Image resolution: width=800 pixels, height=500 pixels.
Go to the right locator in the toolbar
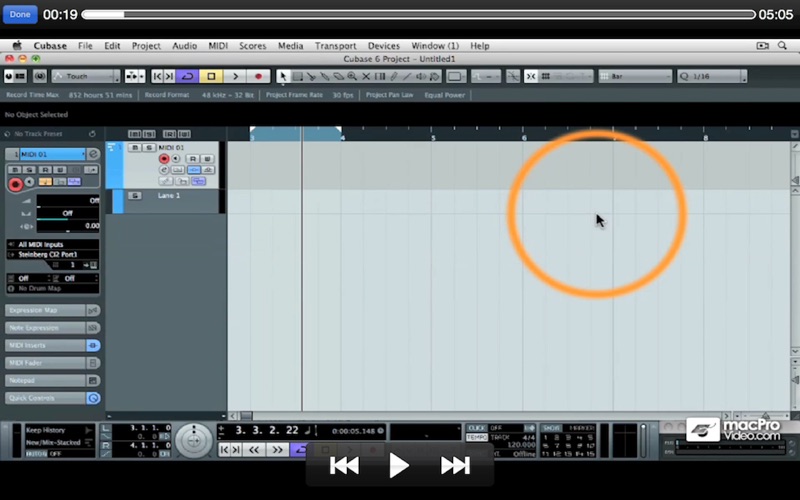(x=169, y=76)
